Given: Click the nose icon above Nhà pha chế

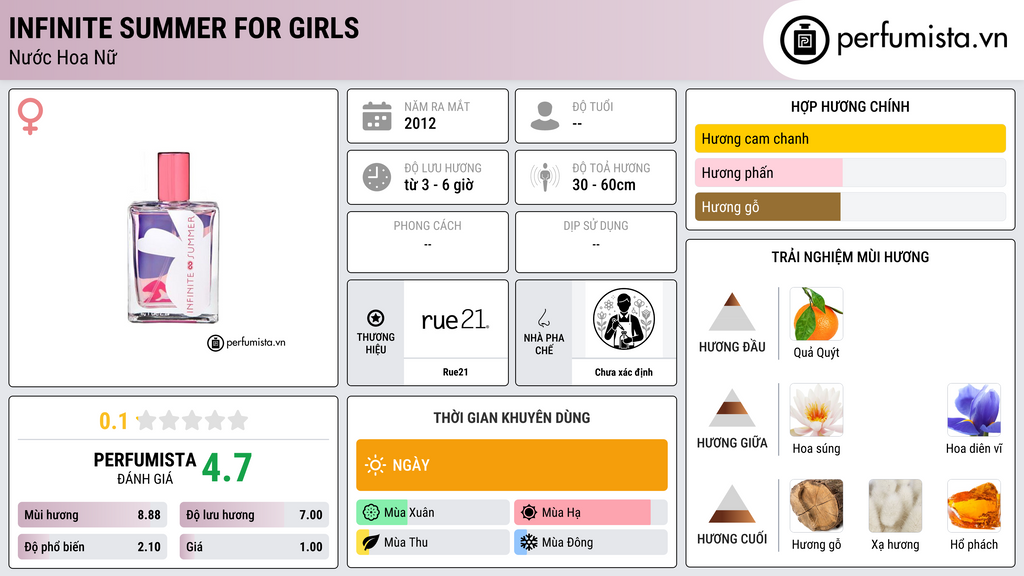Looking at the screenshot, I should (x=543, y=318).
